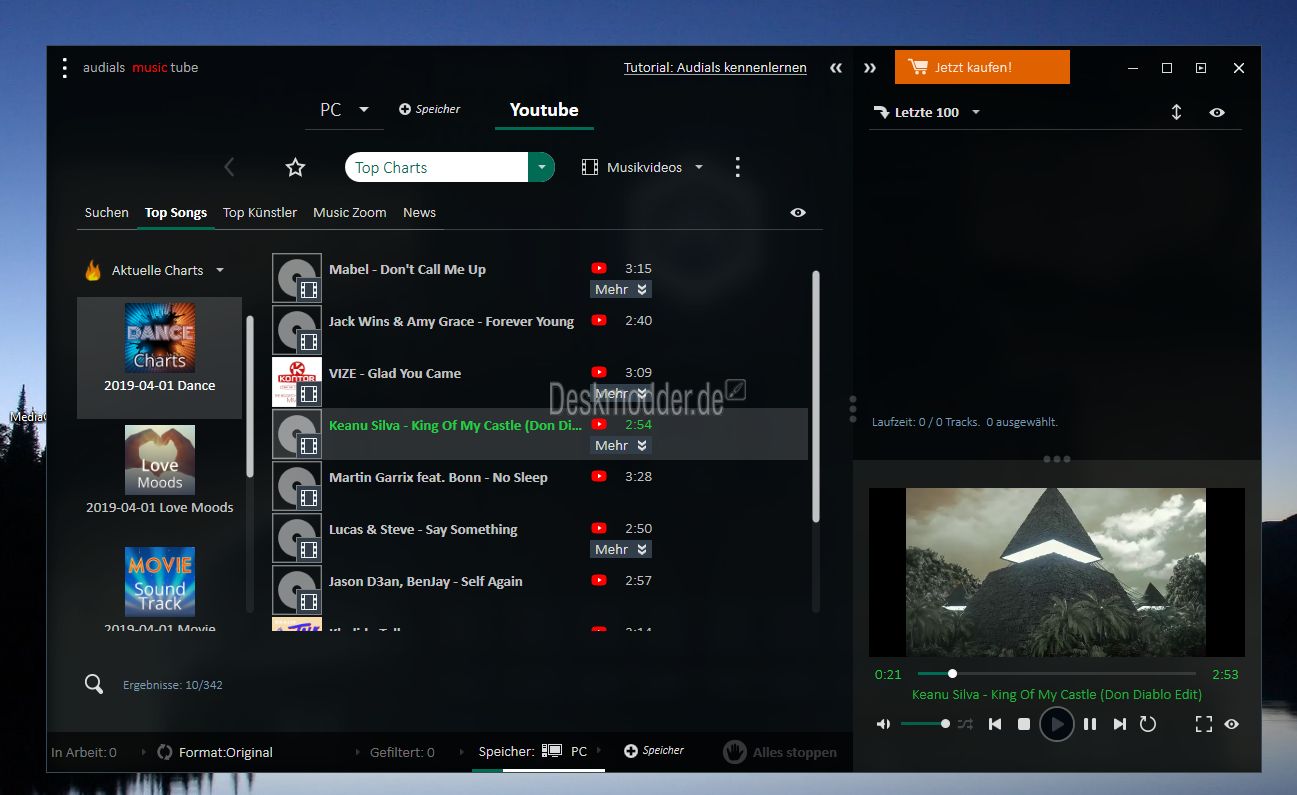Screen dimensions: 1297x795
Task: Click the YouTube icon on Jack Wins track
Action: click(x=599, y=320)
